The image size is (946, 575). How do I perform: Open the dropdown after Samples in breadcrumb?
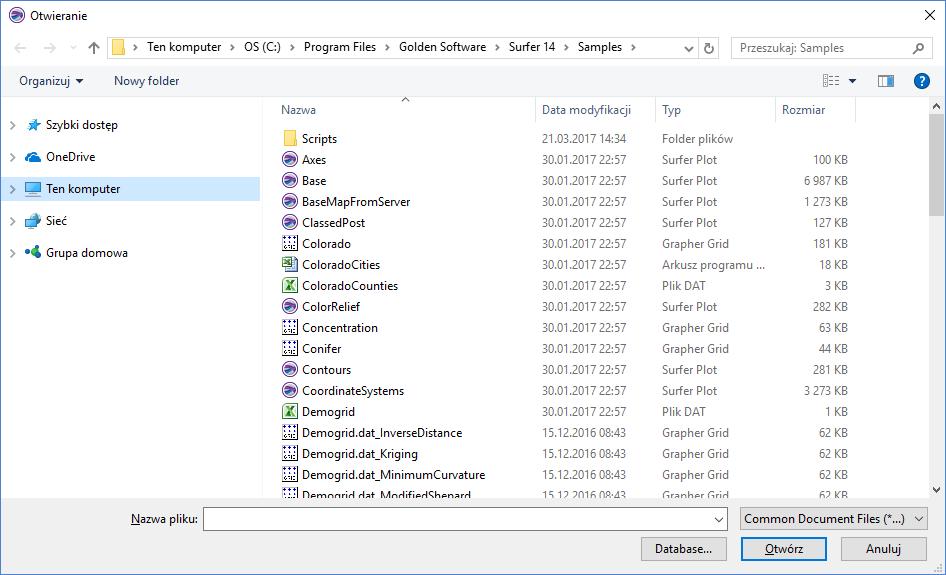(x=633, y=48)
